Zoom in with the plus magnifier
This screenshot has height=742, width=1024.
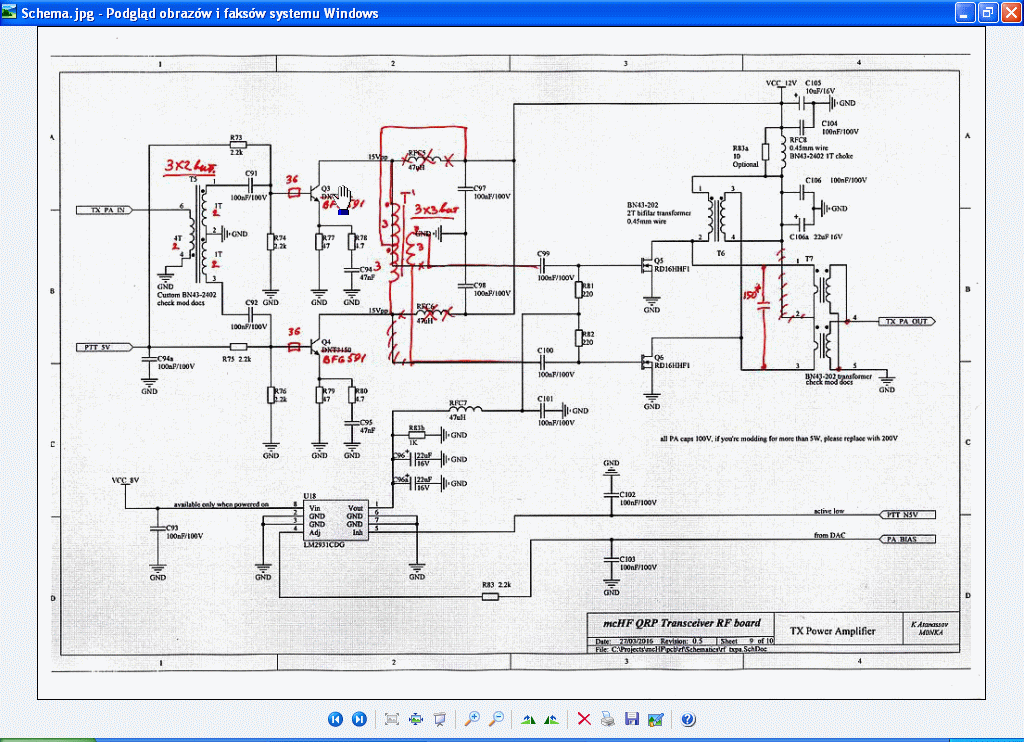pos(472,719)
